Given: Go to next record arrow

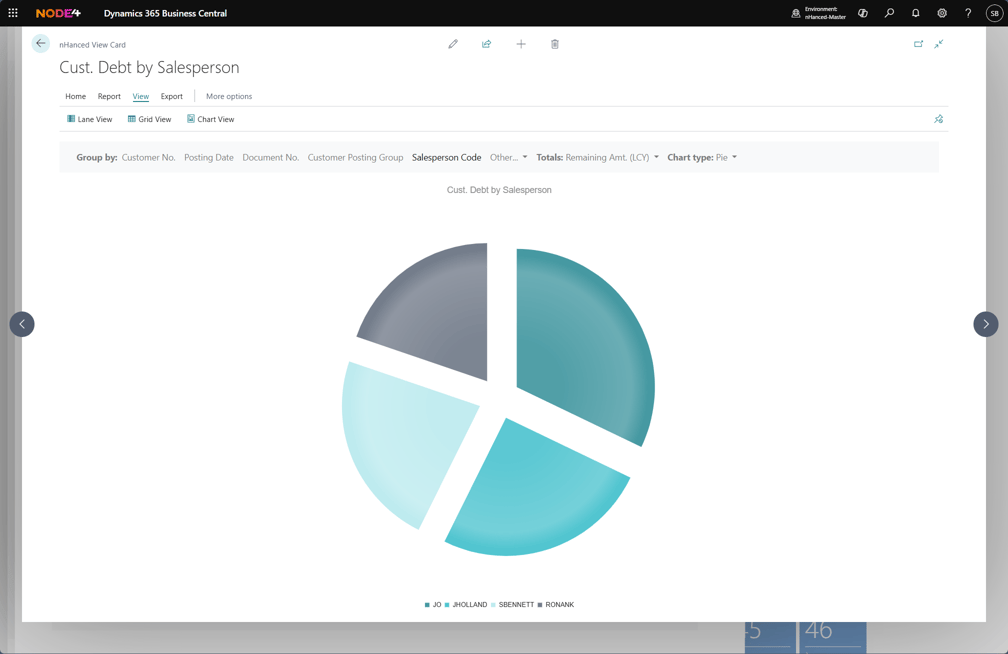Looking at the screenshot, I should coord(986,324).
